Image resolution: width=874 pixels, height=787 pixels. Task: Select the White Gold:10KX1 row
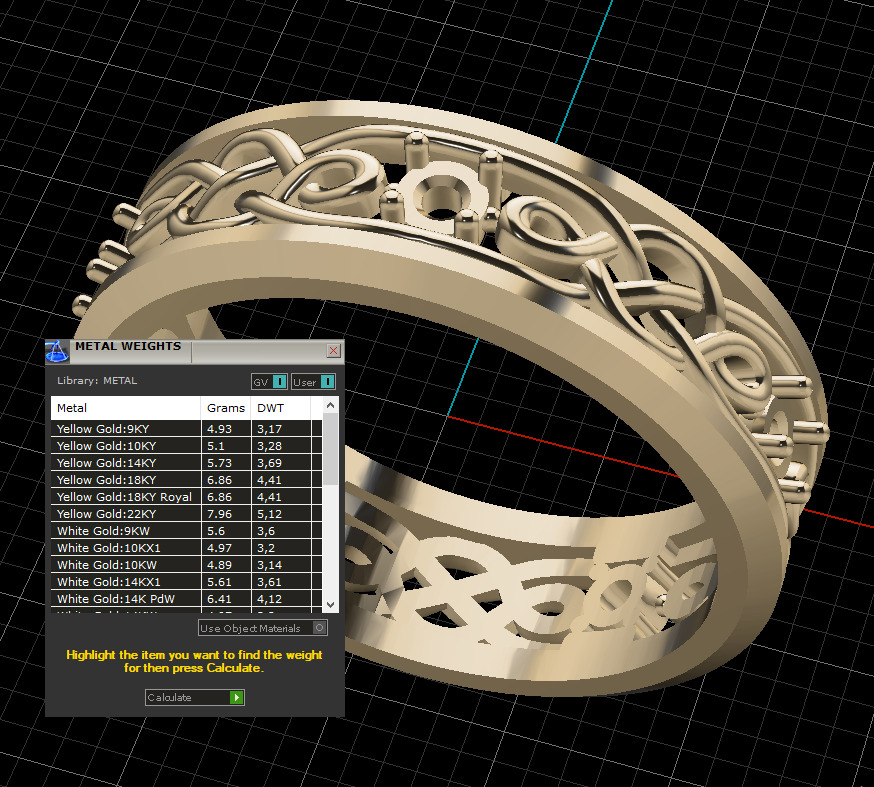(186, 548)
